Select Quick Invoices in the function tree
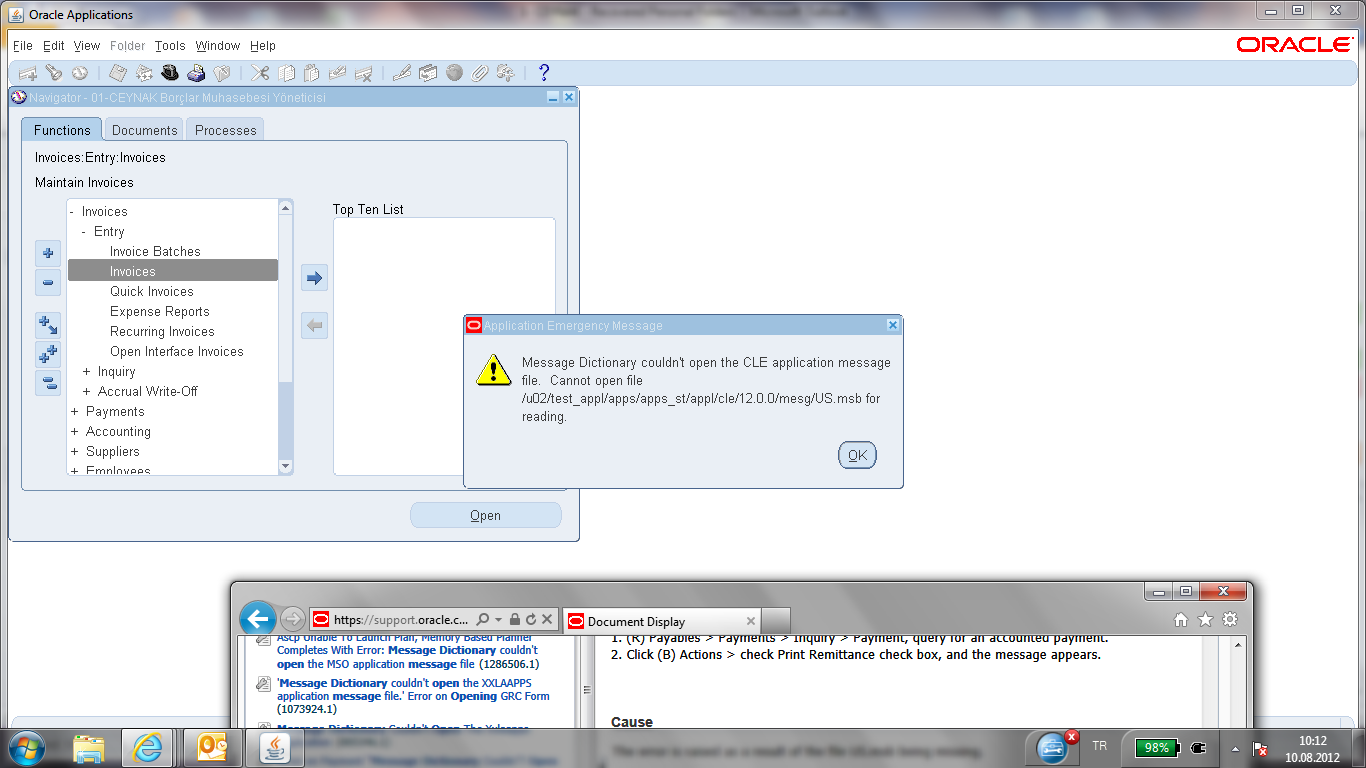The width and height of the screenshot is (1366, 768). click(150, 291)
